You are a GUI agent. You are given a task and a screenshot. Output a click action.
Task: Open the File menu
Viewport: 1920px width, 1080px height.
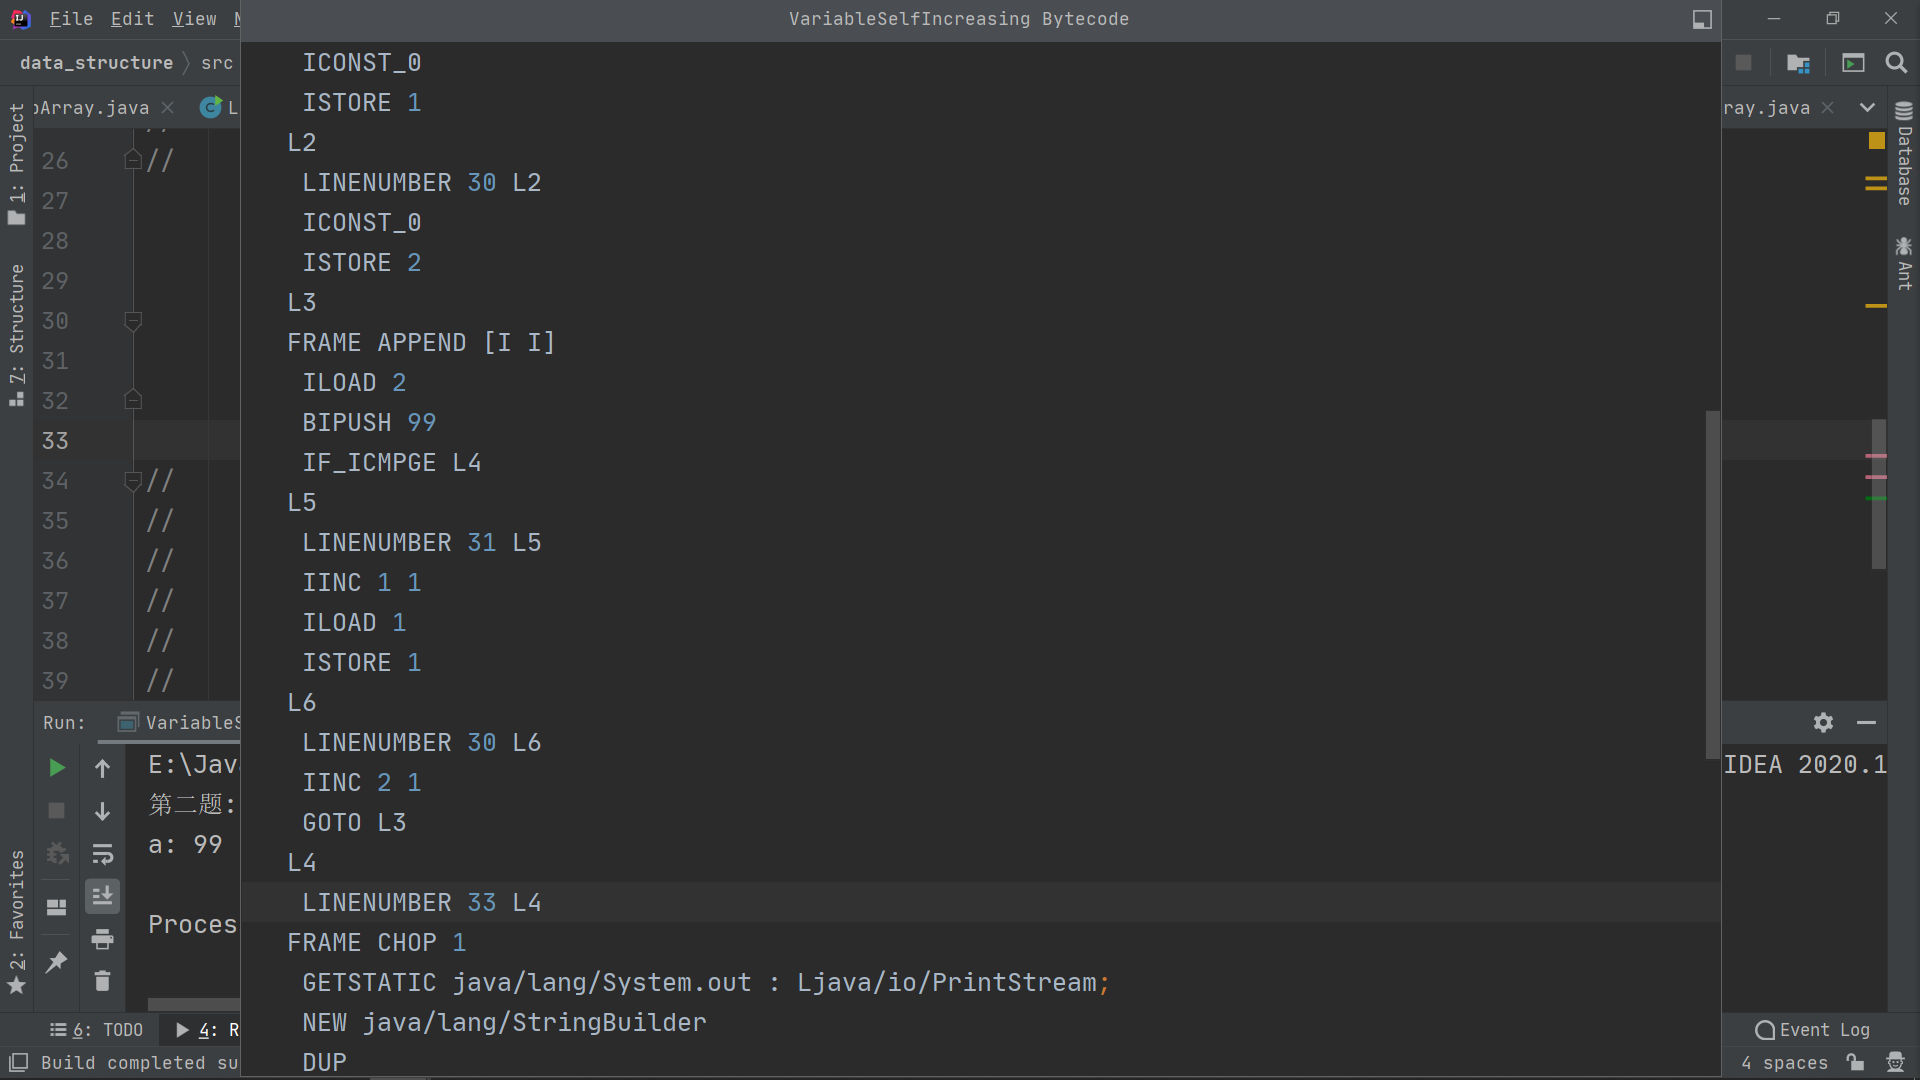(x=71, y=19)
